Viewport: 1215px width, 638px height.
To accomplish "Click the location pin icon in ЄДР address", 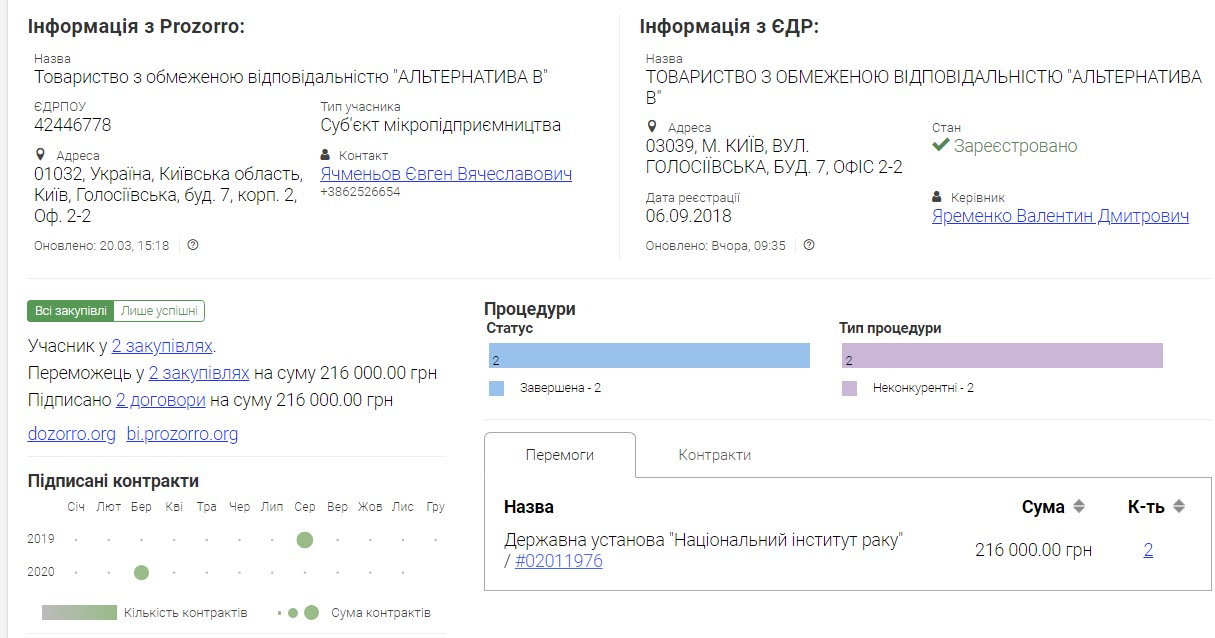I will (x=653, y=127).
